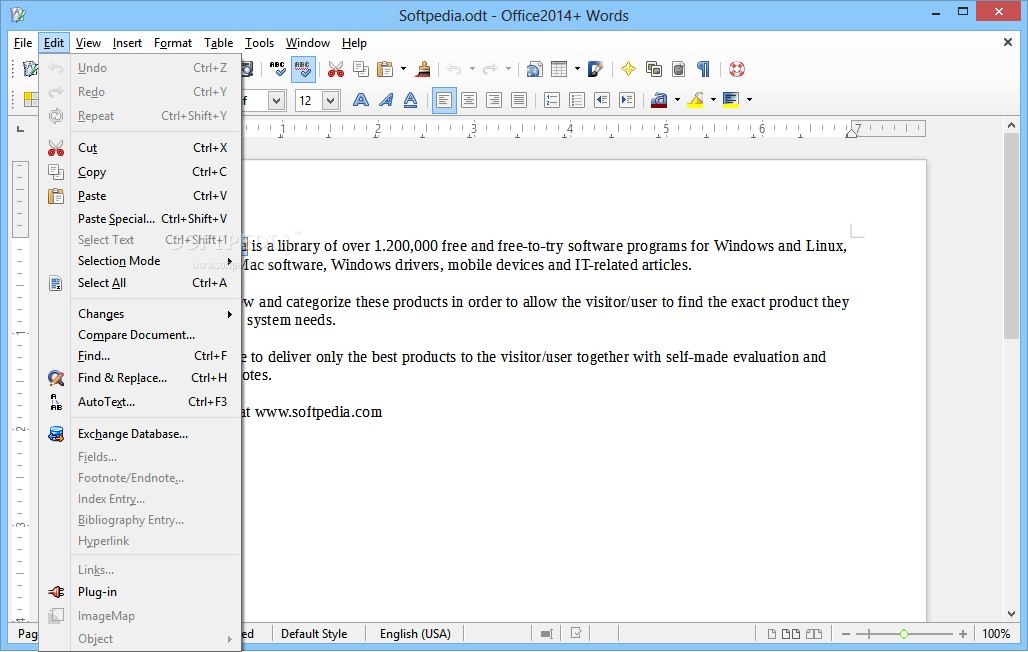Set paragraph alignment to Centered
Viewport: 1028px width, 652px height.
click(x=469, y=100)
